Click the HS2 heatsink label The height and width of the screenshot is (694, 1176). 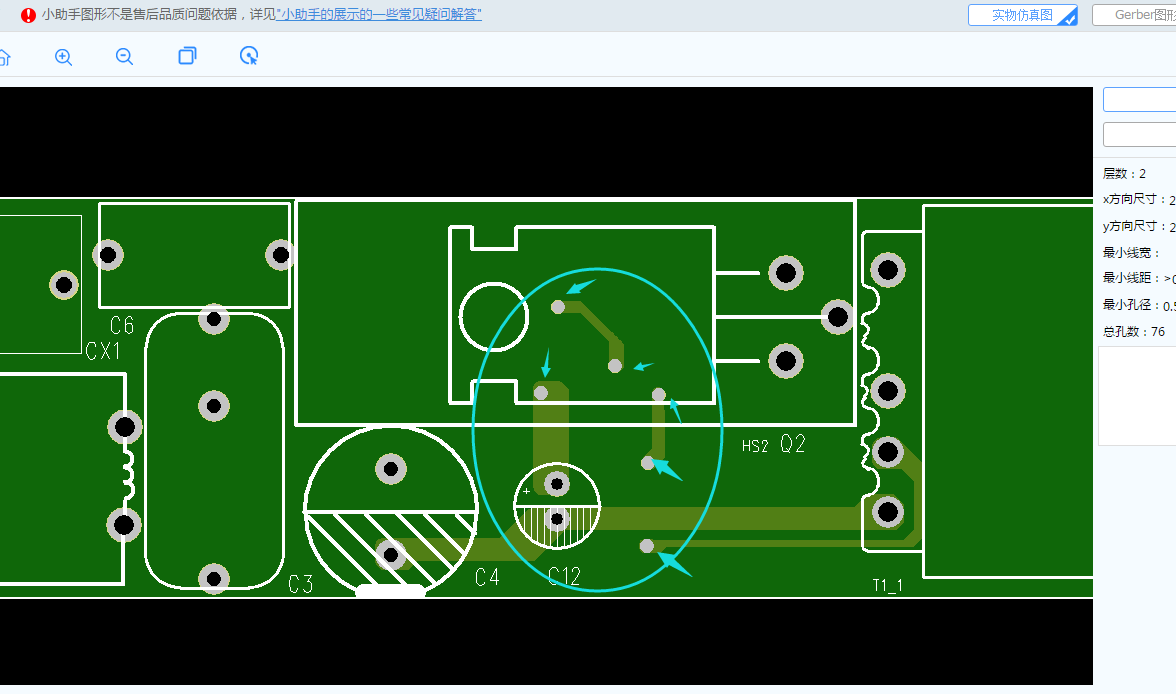755,447
